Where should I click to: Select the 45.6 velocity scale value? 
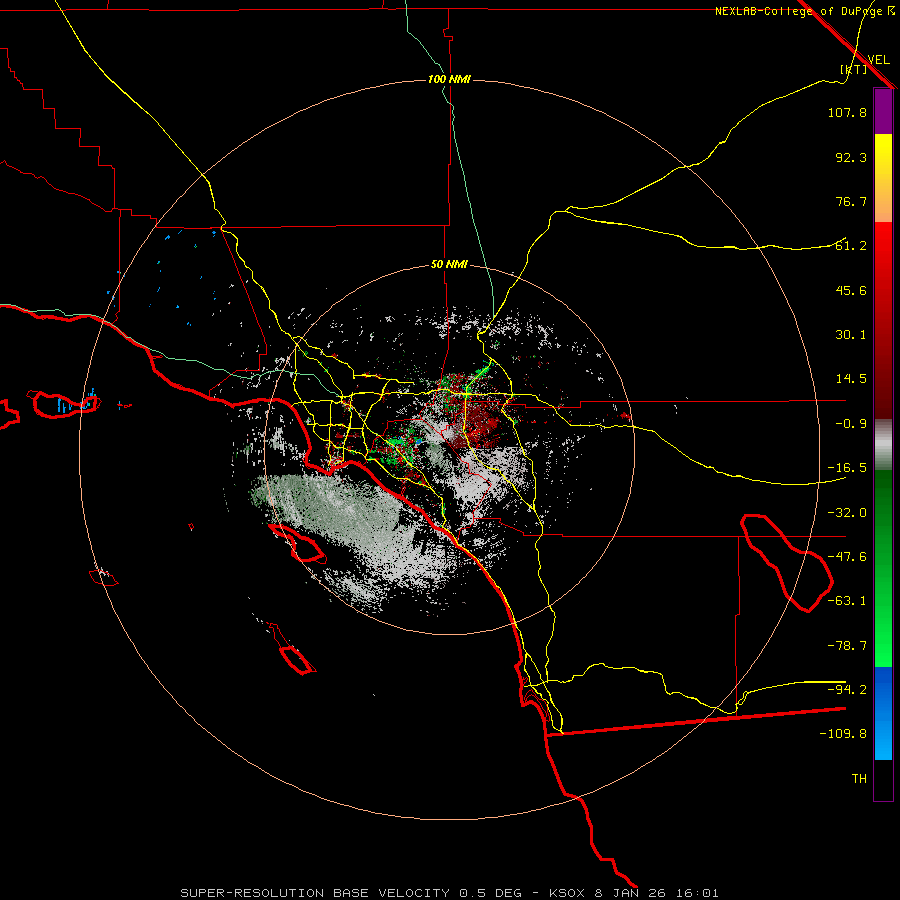tap(851, 290)
